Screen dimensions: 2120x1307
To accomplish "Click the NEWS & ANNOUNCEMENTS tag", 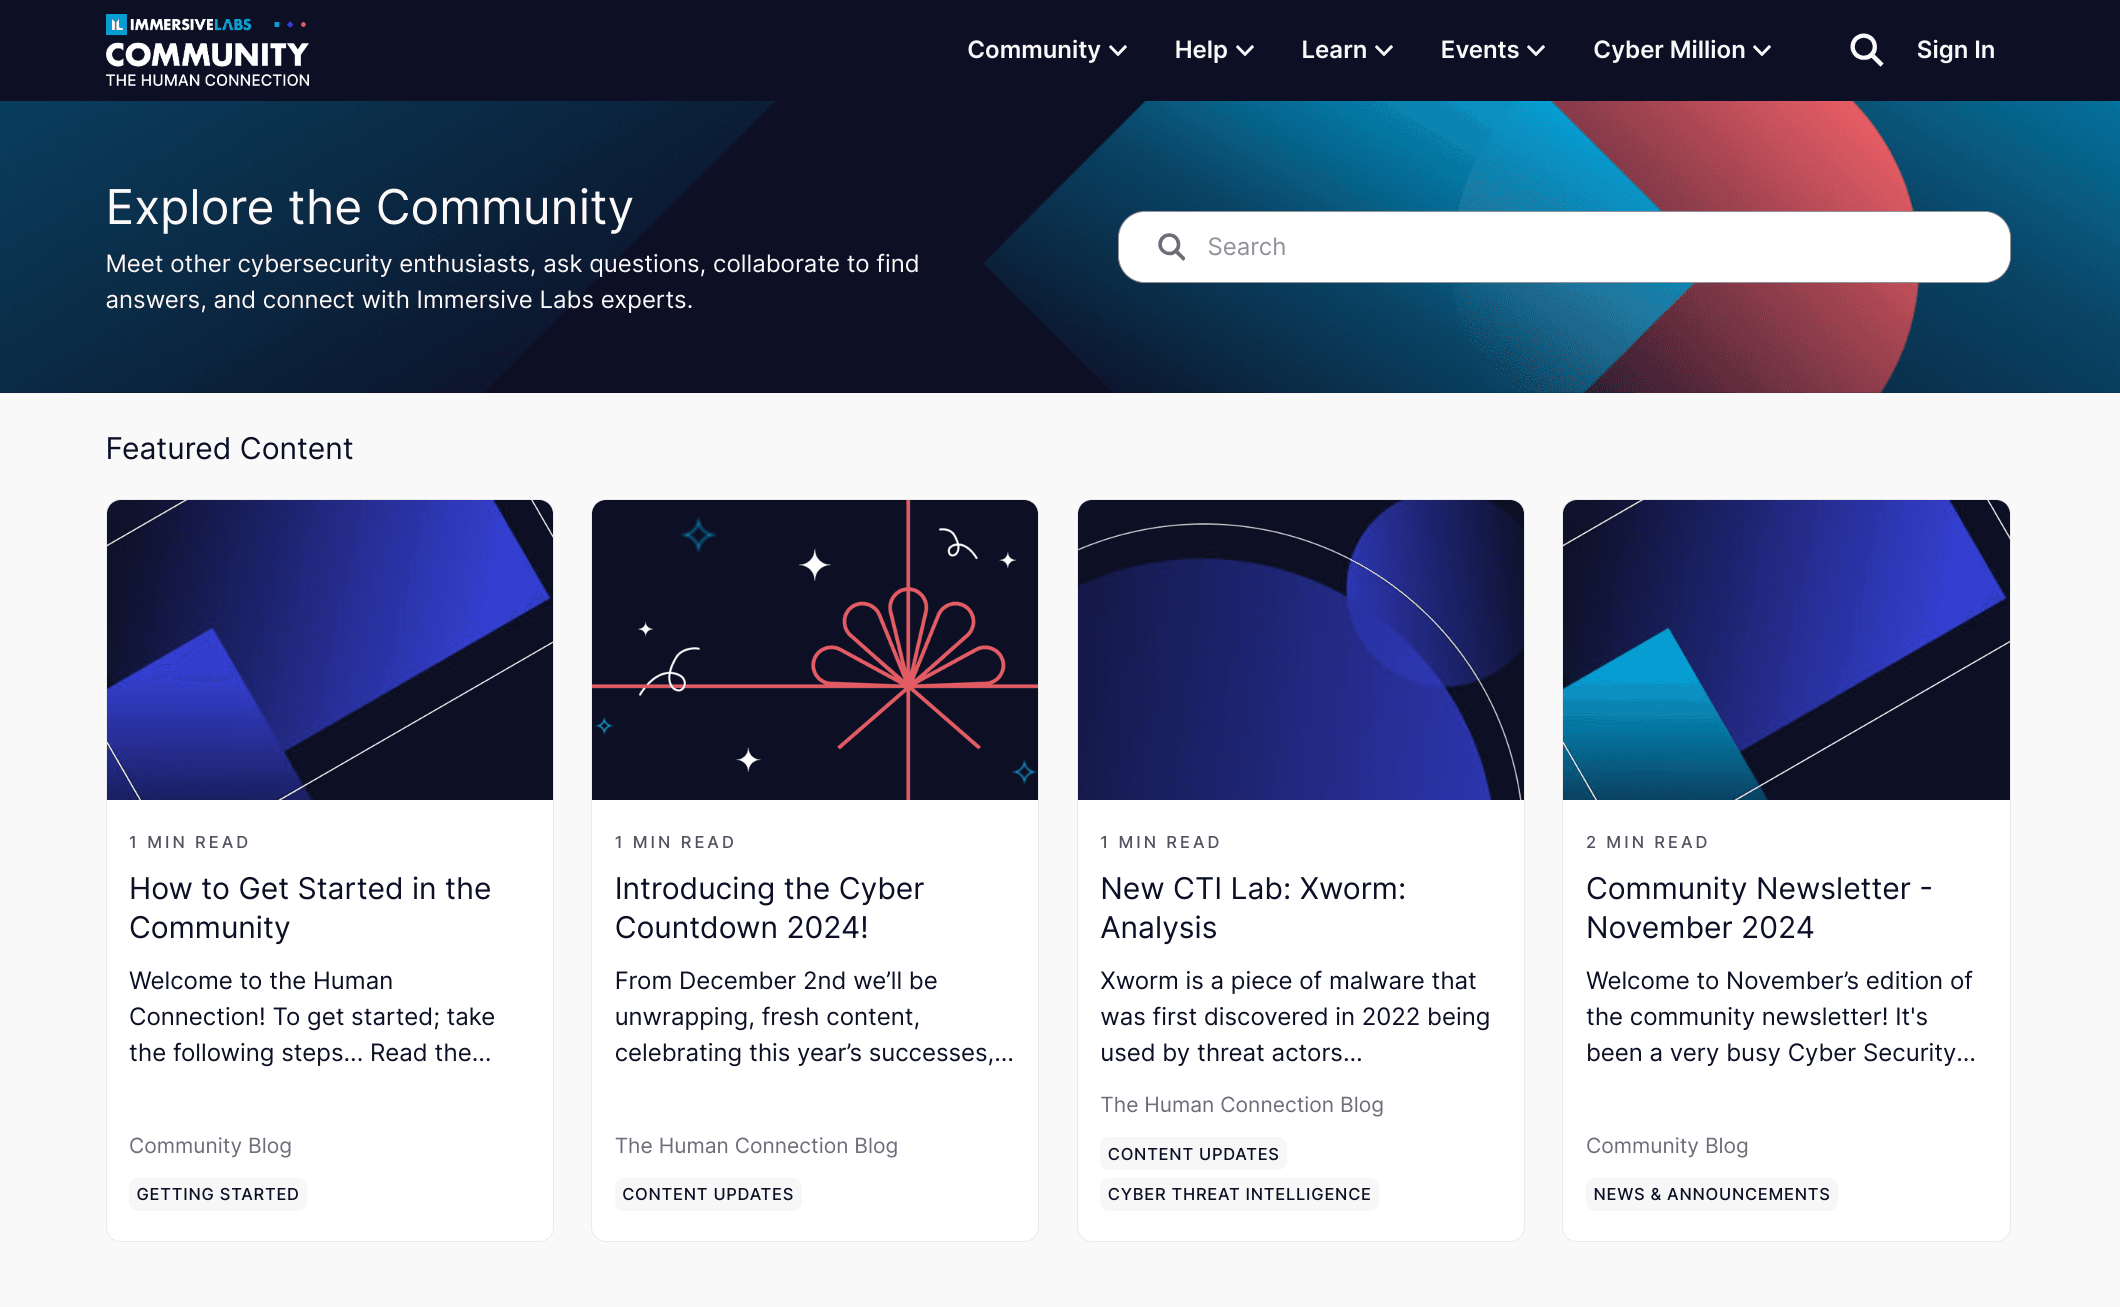I will (x=1711, y=1193).
